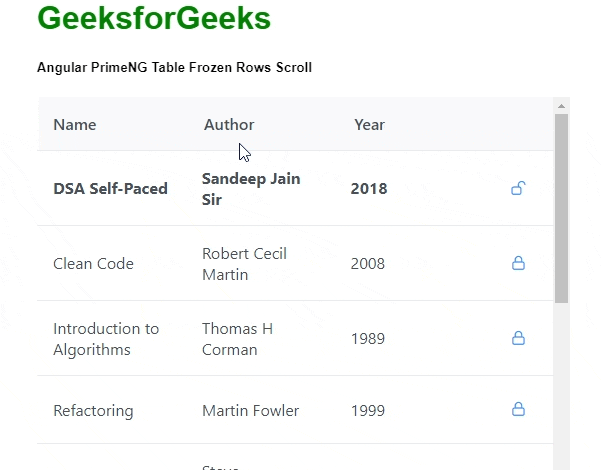Click the Name column header
The width and height of the screenshot is (601, 470).
pyautogui.click(x=75, y=125)
